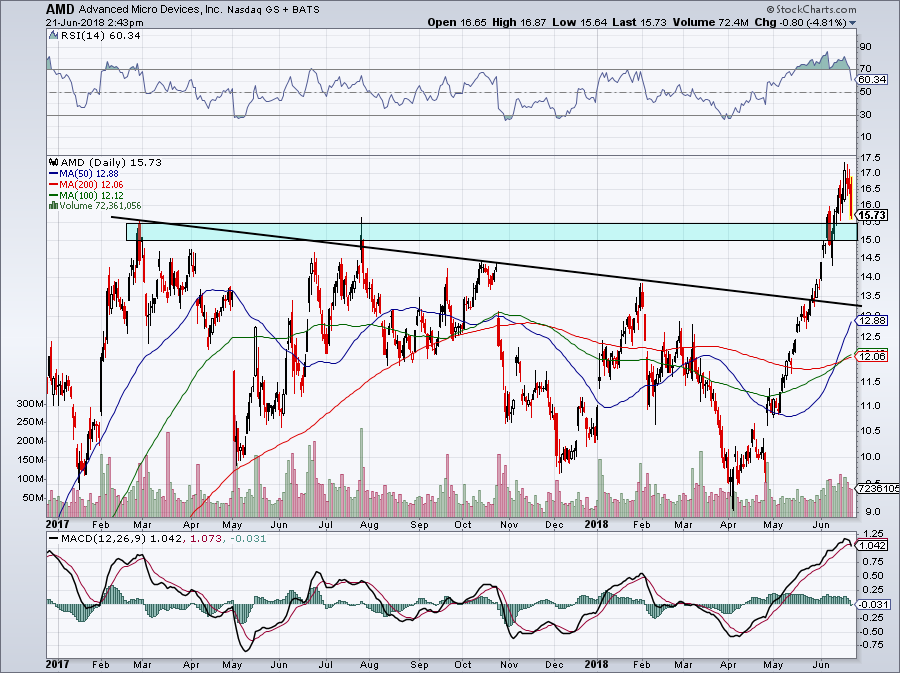This screenshot has width=900, height=673.
Task: Click the RSI indicator icon before RSI(14)
Action: [x=53, y=35]
